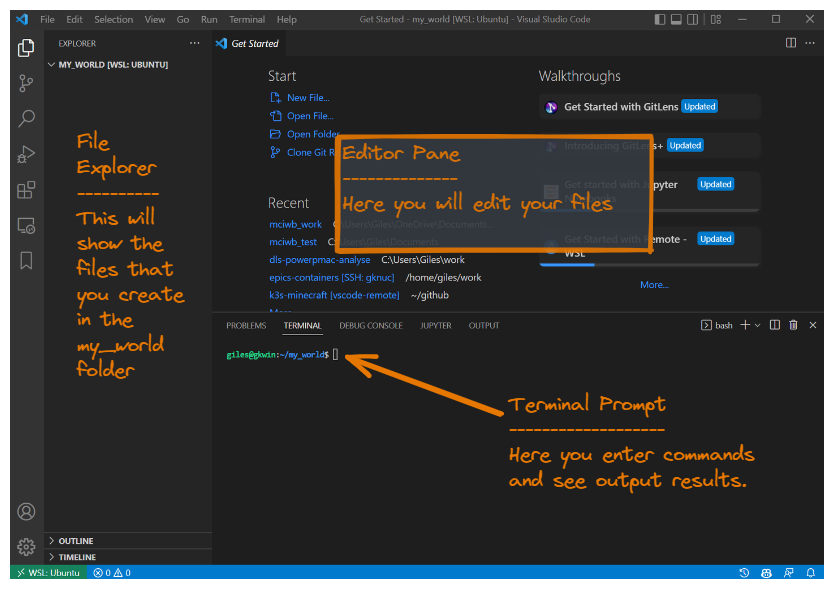Image resolution: width=834 pixels, height=589 pixels.
Task: Click the WSL: Ubuntu remote indicator
Action: pyautogui.click(x=46, y=573)
